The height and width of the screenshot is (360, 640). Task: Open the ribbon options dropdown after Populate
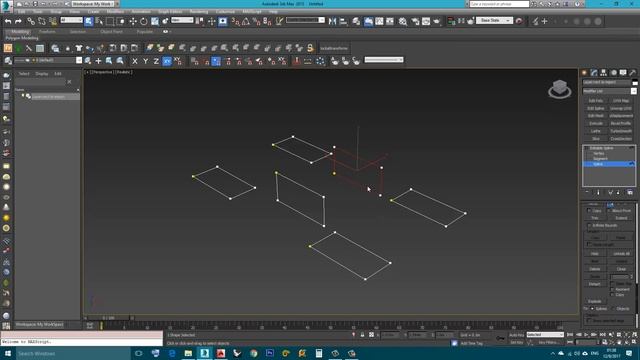pyautogui.click(x=166, y=31)
